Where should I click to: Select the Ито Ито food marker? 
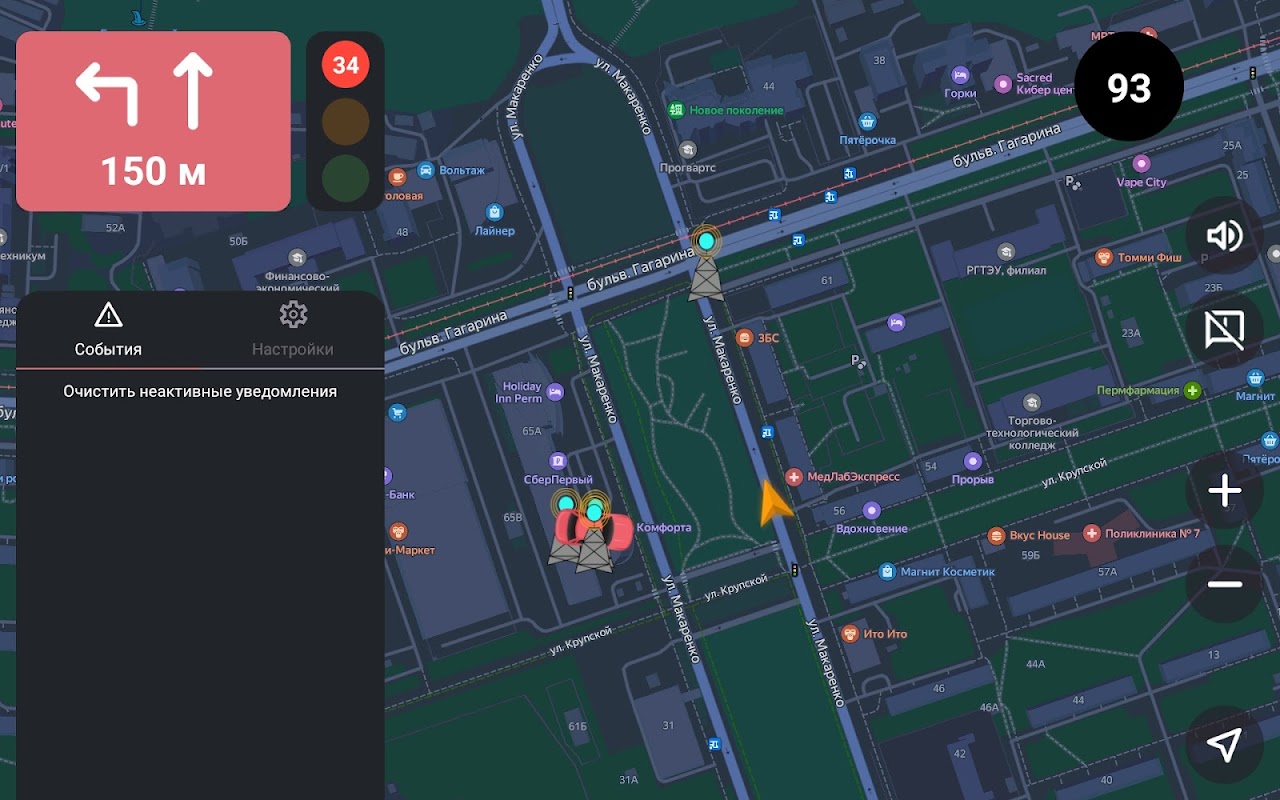click(x=850, y=634)
